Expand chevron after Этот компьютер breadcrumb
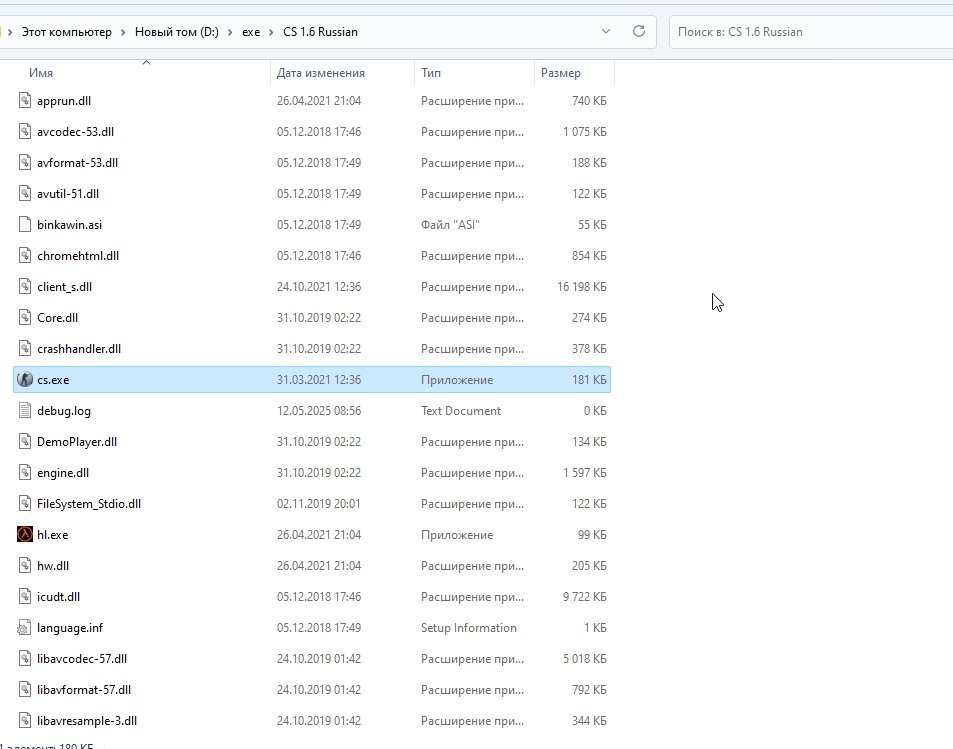This screenshot has width=953, height=749. click(x=123, y=32)
